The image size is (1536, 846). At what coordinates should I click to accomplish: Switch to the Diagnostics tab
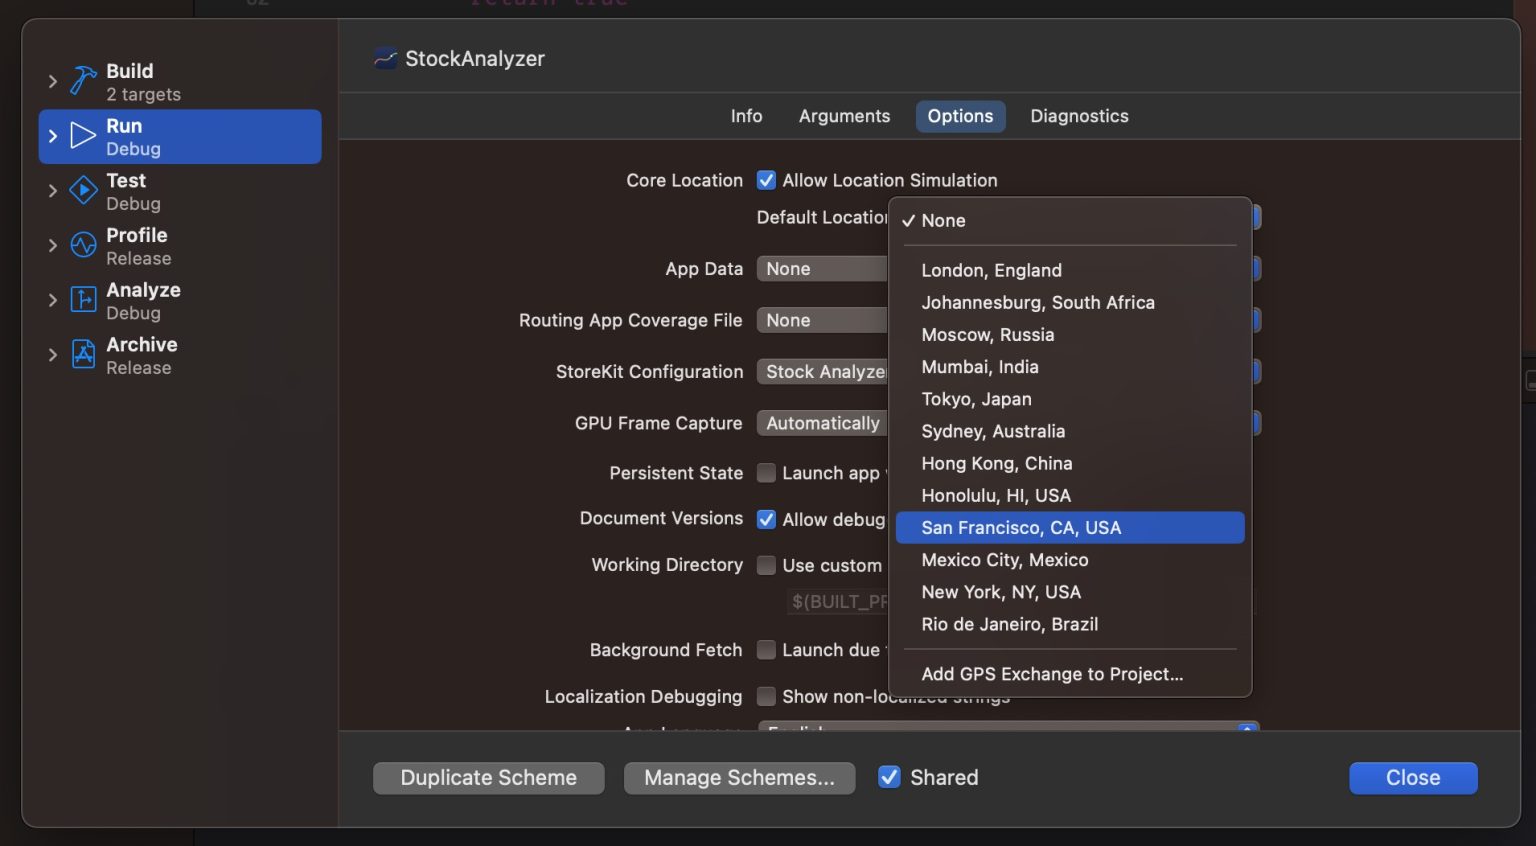pos(1079,116)
